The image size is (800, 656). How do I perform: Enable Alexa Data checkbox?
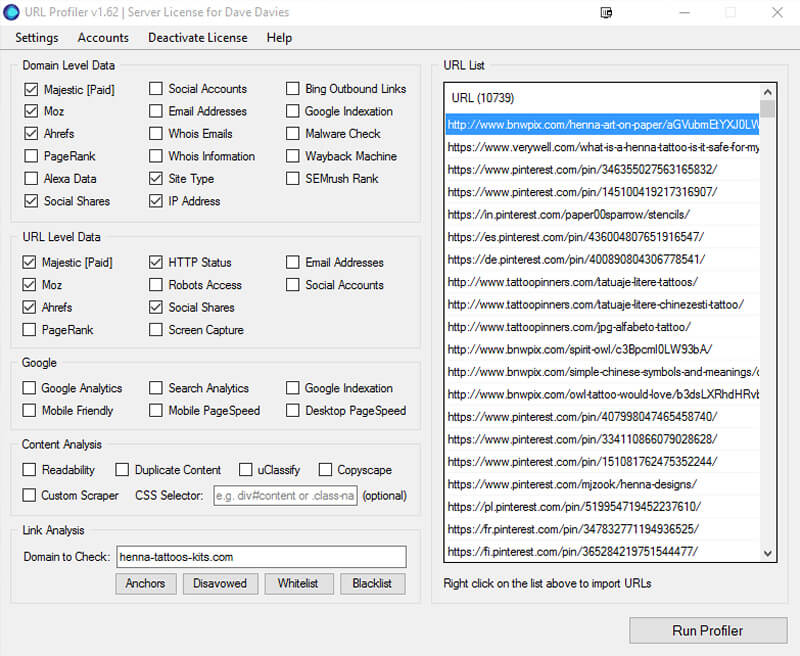[x=31, y=178]
